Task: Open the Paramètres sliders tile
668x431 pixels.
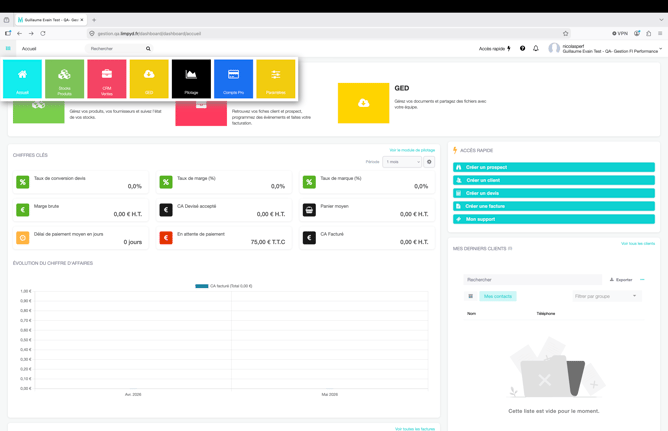Action: [276, 79]
